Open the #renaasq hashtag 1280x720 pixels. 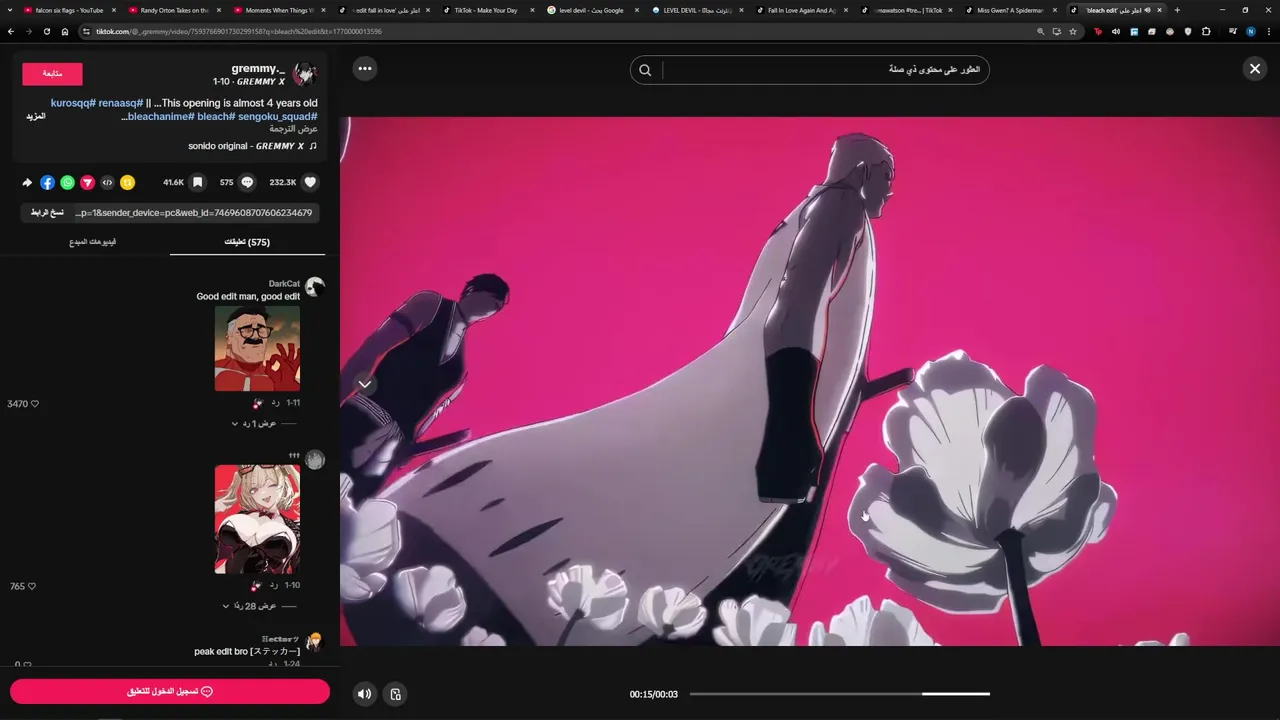pyautogui.click(x=121, y=103)
